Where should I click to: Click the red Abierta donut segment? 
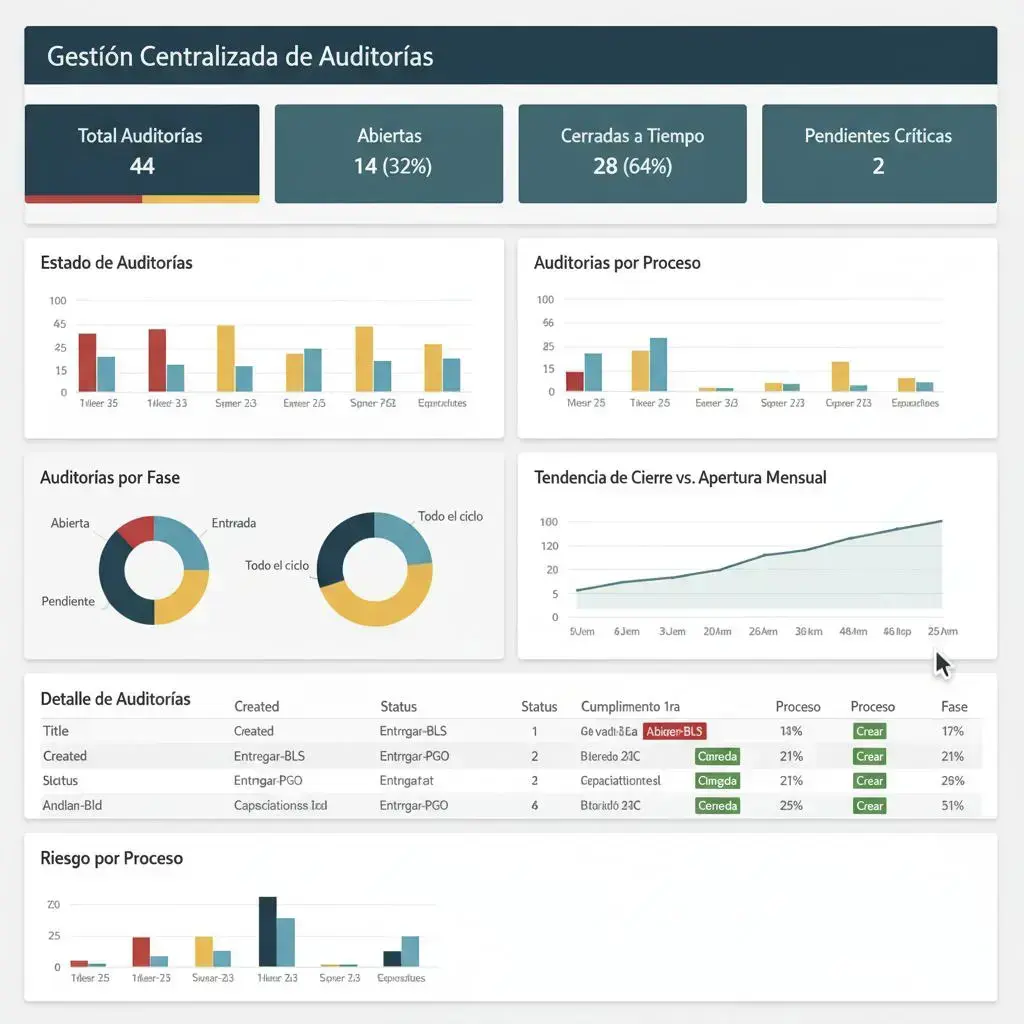136,530
